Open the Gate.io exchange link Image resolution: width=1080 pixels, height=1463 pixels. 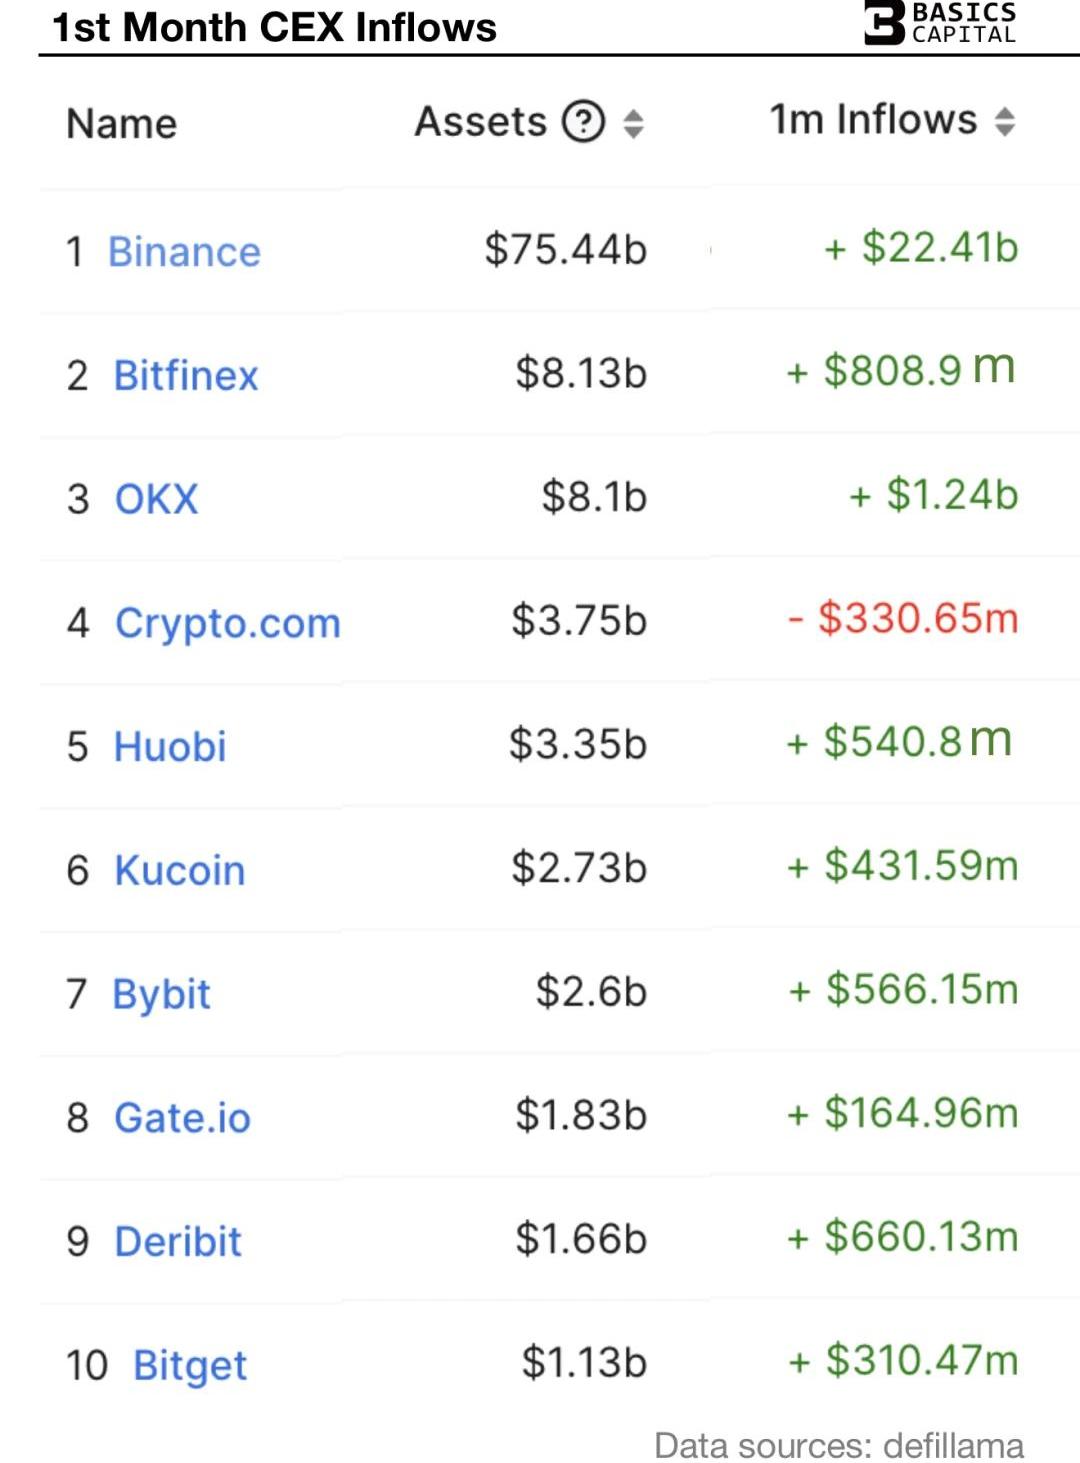(x=182, y=1117)
